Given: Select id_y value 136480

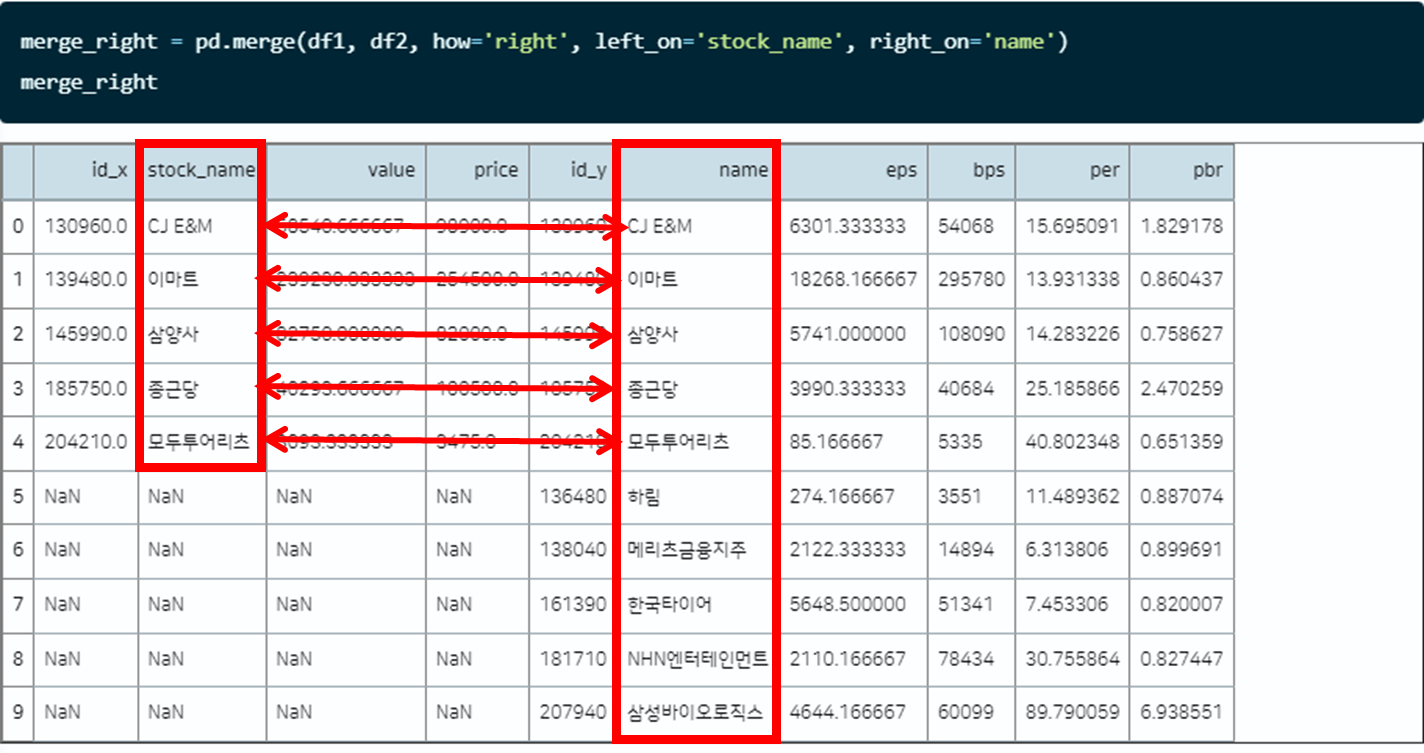Looking at the screenshot, I should click(572, 496).
